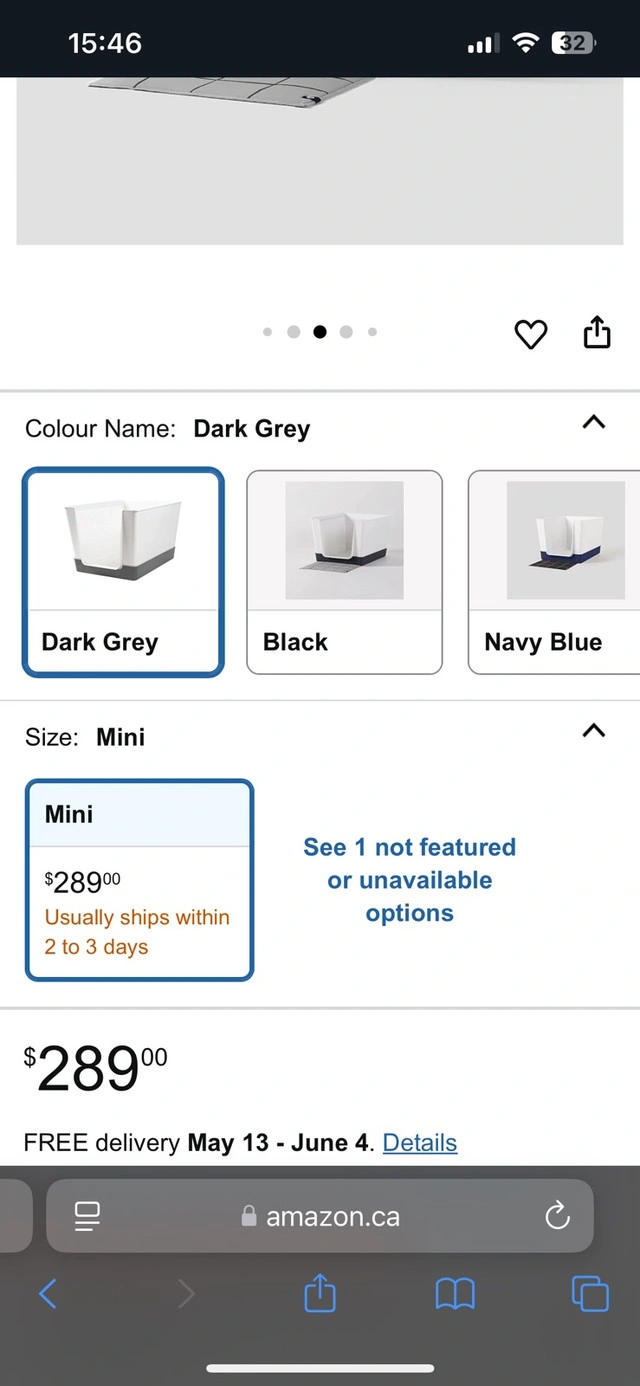Jump to the fourth image carousel dot
The height and width of the screenshot is (1386, 640).
346,332
